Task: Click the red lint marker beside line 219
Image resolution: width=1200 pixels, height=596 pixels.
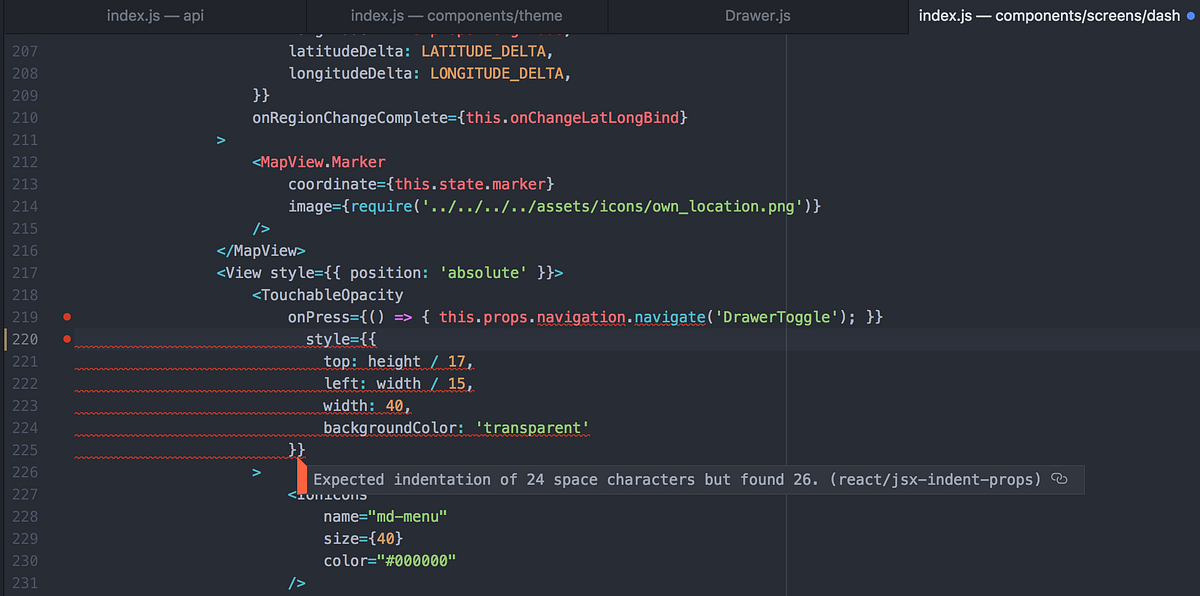Action: pyautogui.click(x=66, y=317)
